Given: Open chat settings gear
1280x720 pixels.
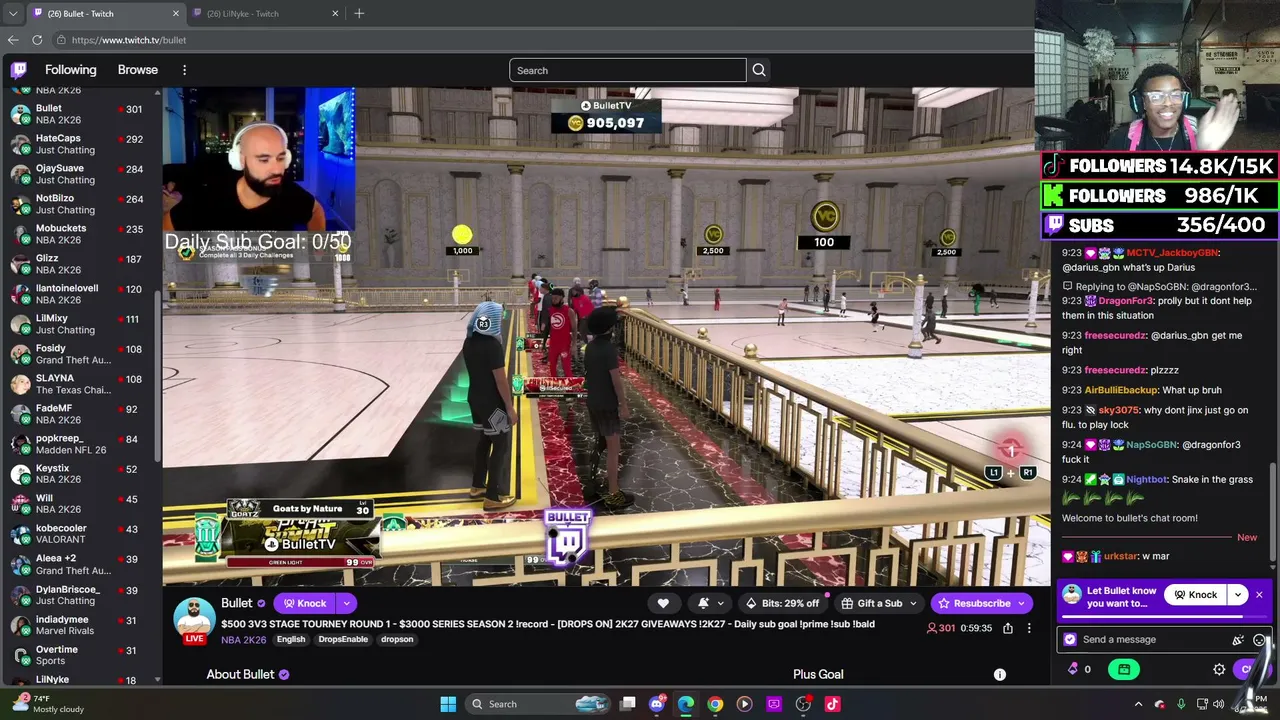Looking at the screenshot, I should [1219, 669].
